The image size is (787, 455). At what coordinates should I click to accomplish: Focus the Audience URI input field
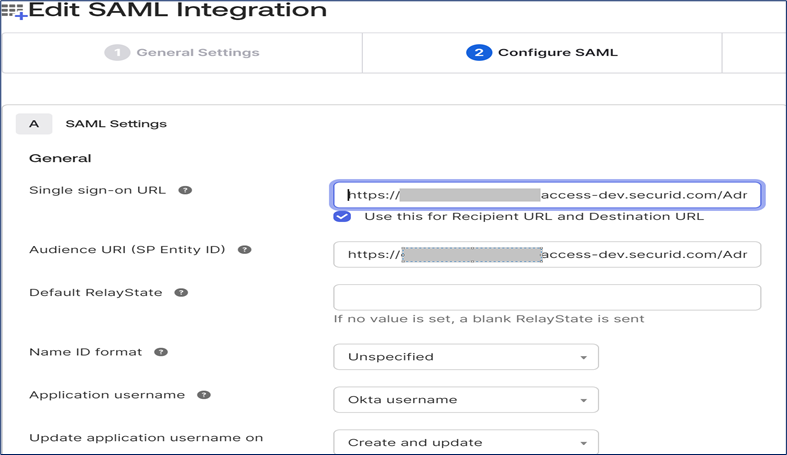click(547, 255)
